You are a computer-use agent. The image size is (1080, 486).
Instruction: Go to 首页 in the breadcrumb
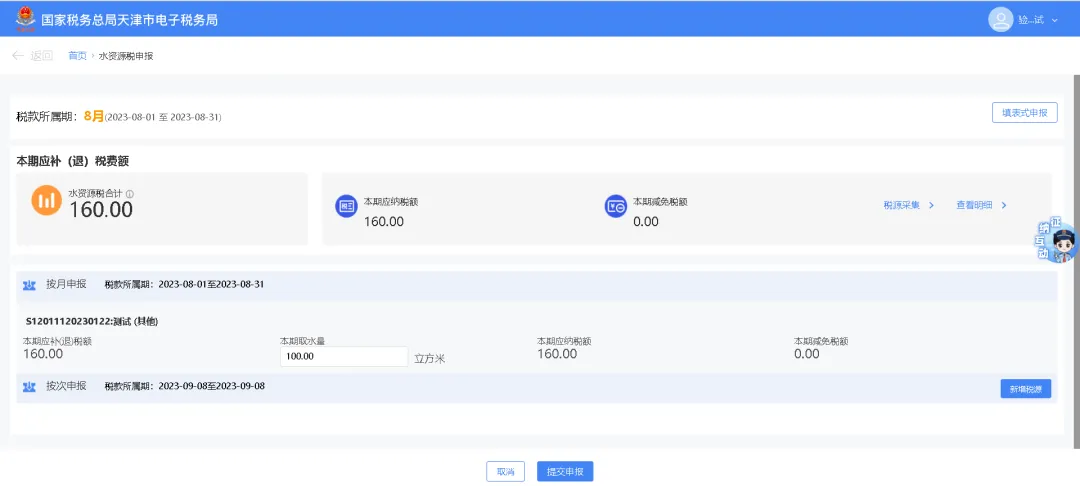pos(77,56)
